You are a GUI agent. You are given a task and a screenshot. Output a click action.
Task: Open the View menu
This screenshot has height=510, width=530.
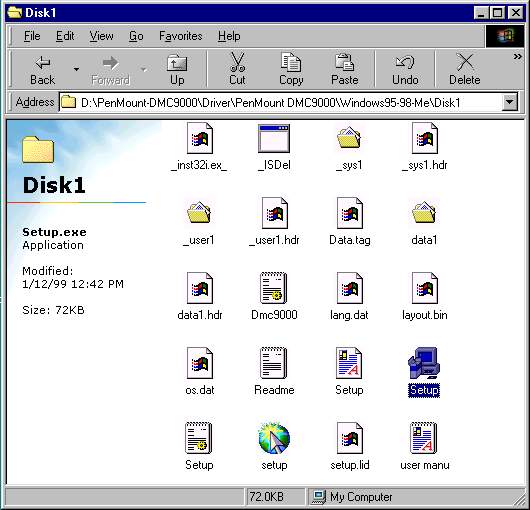(x=101, y=36)
